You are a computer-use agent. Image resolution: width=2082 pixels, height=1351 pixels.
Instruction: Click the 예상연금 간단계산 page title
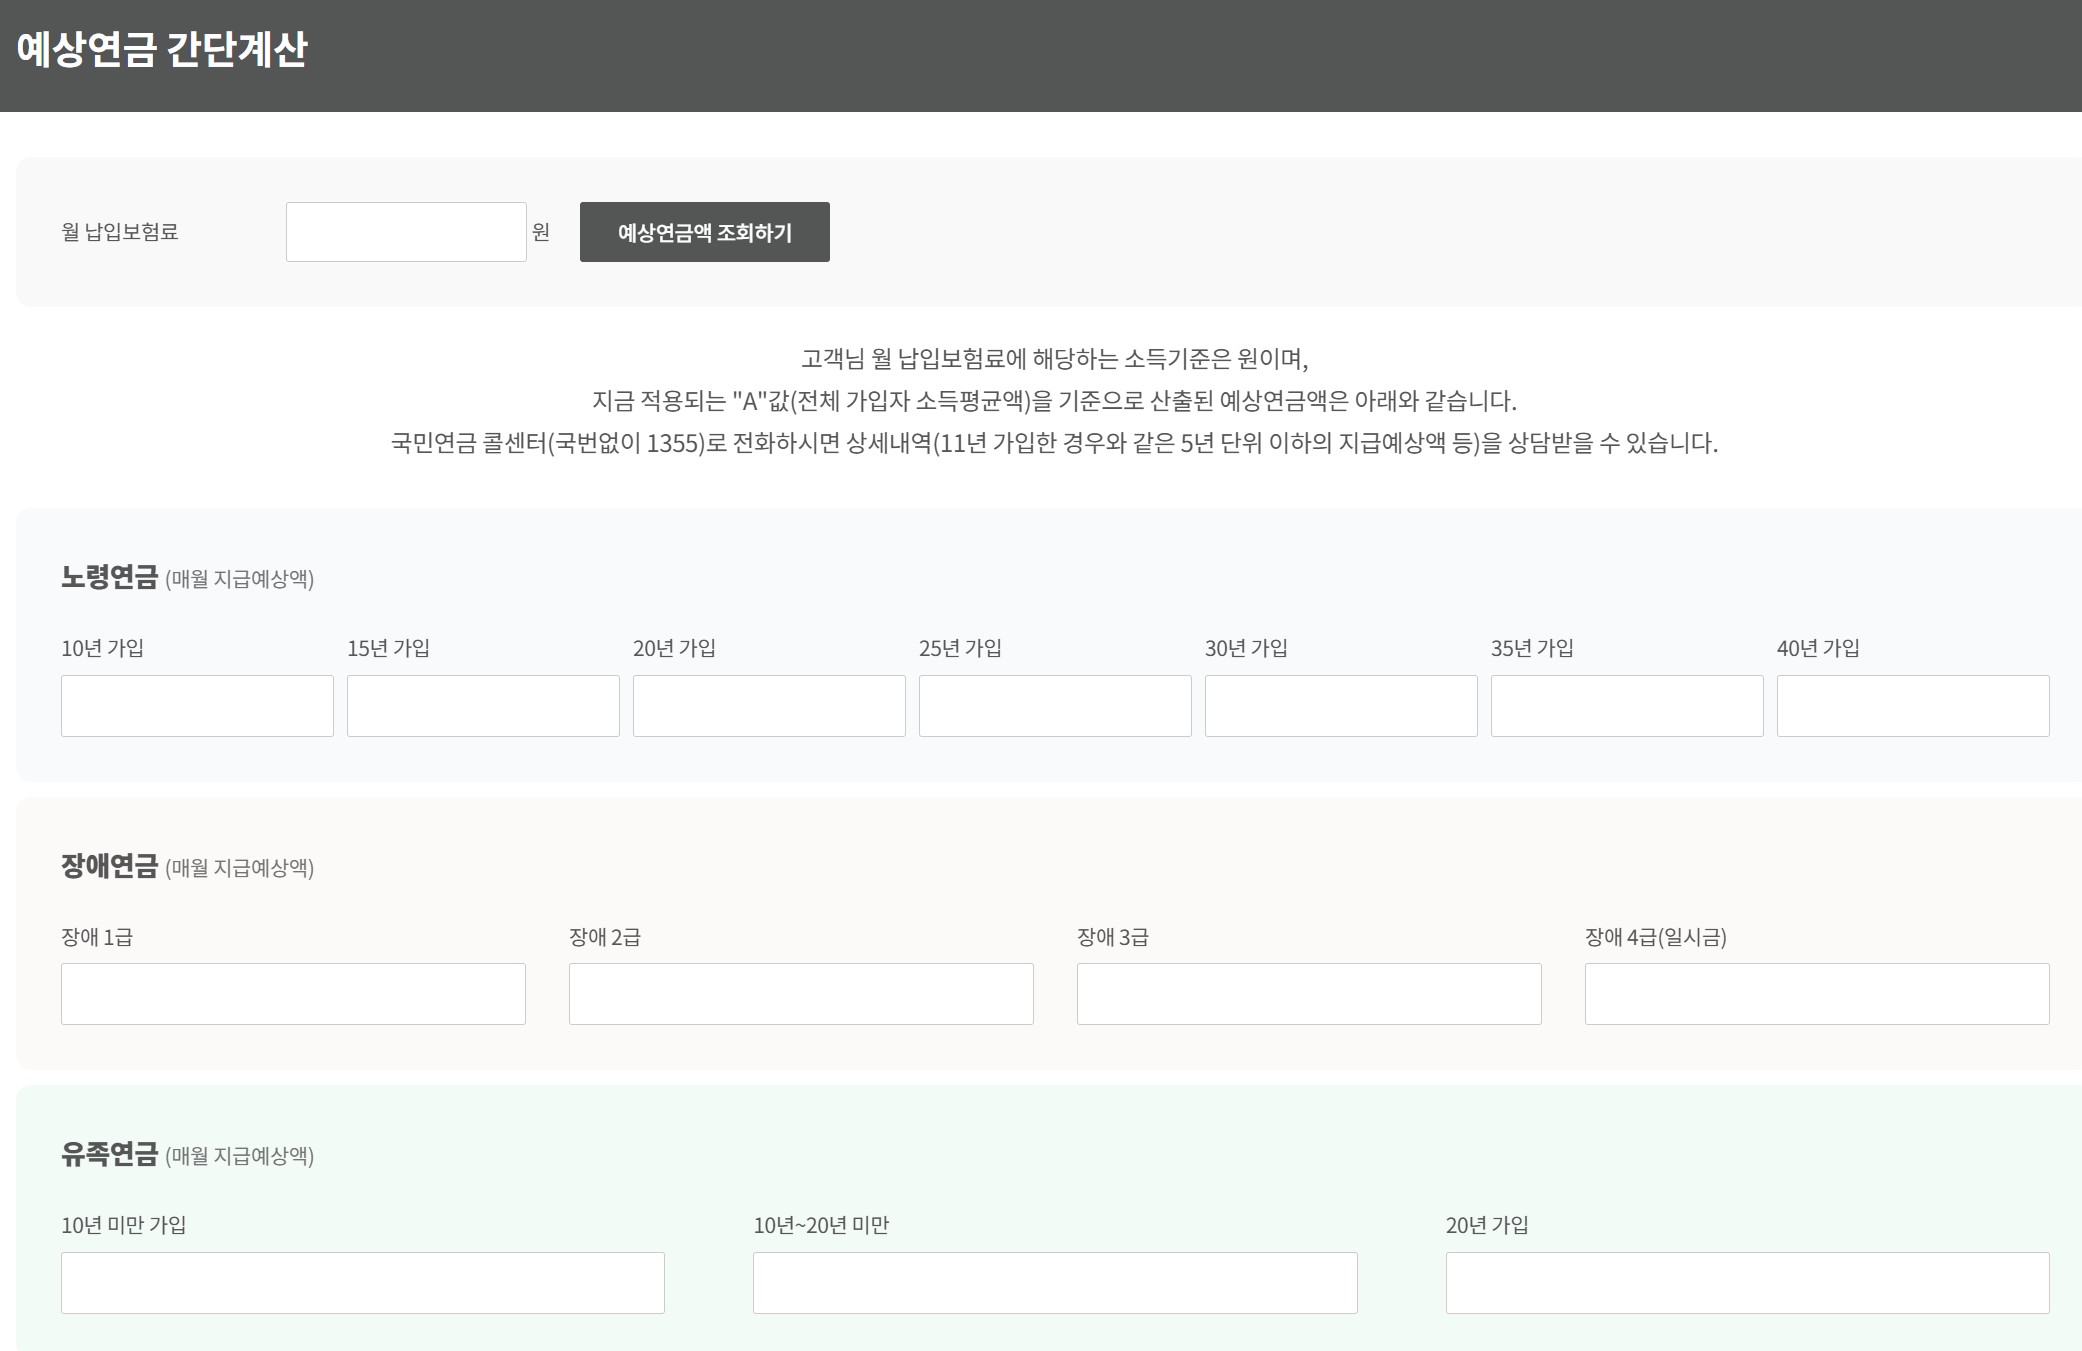click(x=162, y=49)
